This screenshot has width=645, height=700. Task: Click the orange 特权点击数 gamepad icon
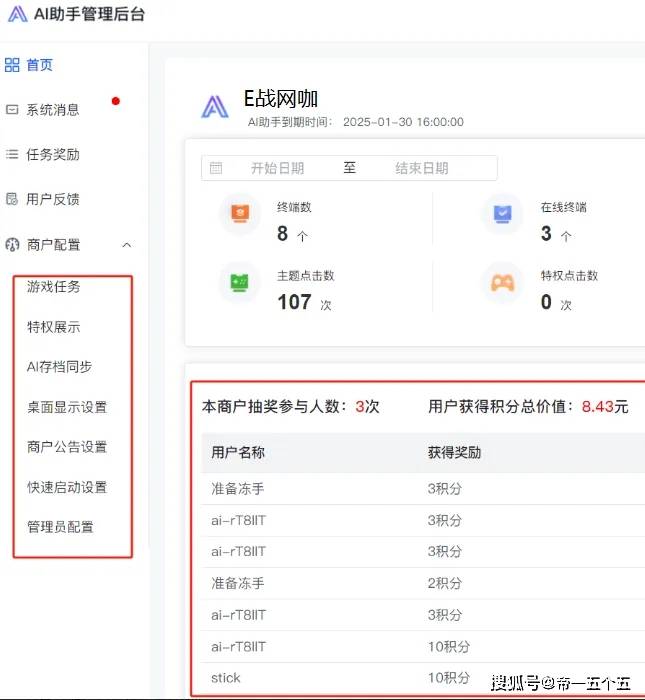coord(502,284)
